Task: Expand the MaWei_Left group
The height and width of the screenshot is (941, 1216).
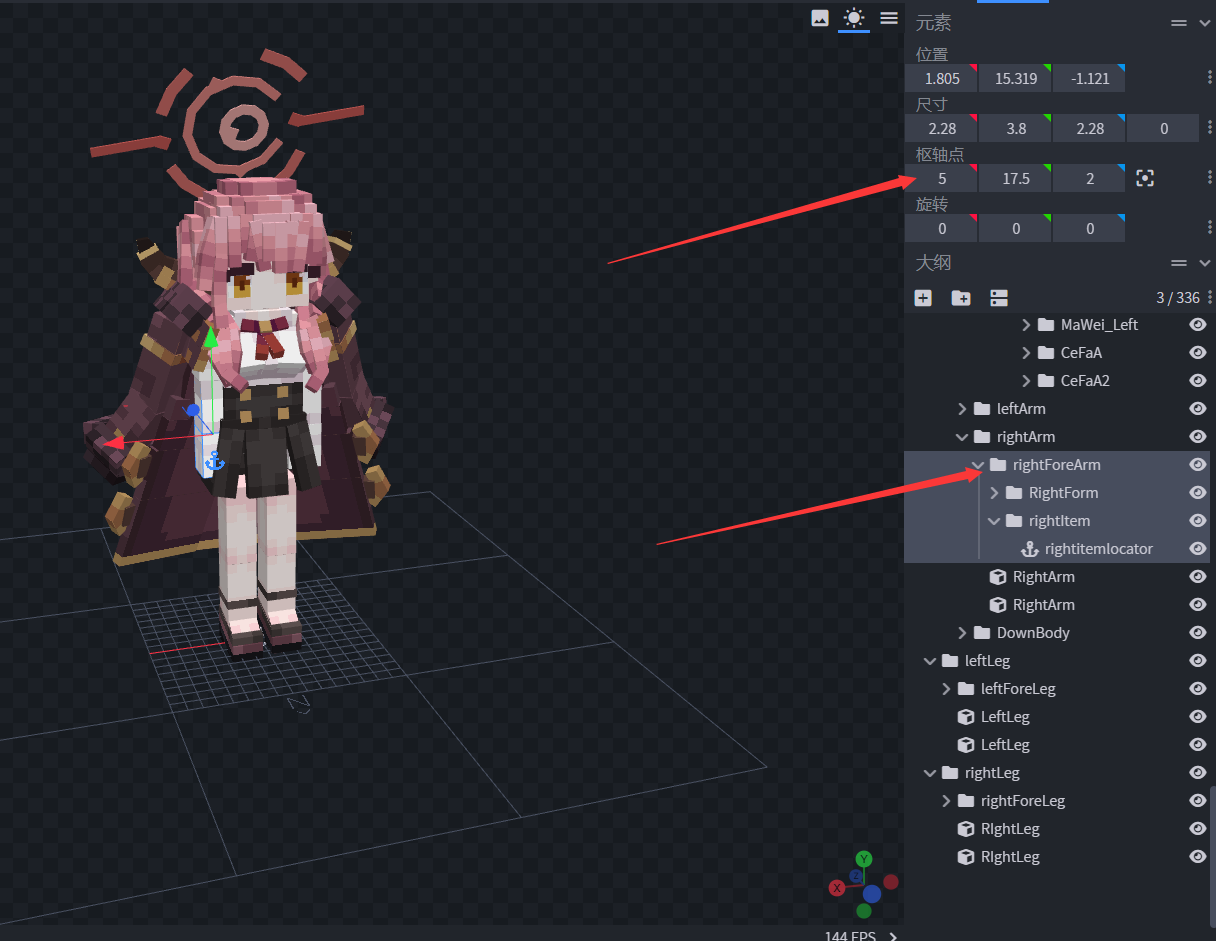Action: click(x=1026, y=325)
